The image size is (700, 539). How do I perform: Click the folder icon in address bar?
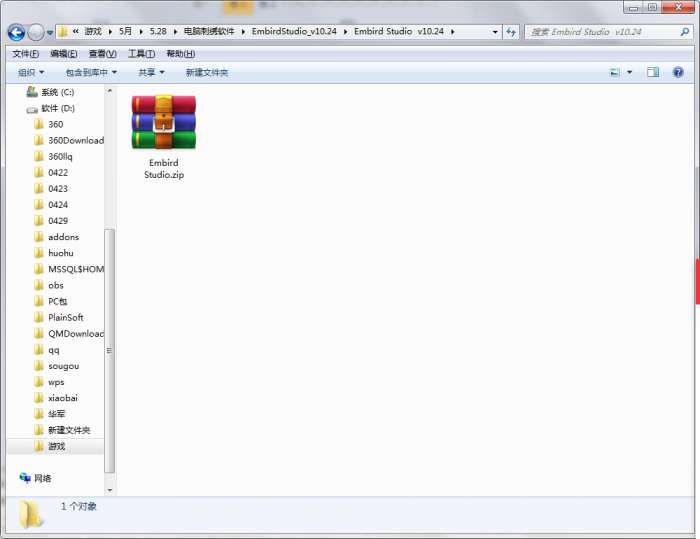point(63,32)
